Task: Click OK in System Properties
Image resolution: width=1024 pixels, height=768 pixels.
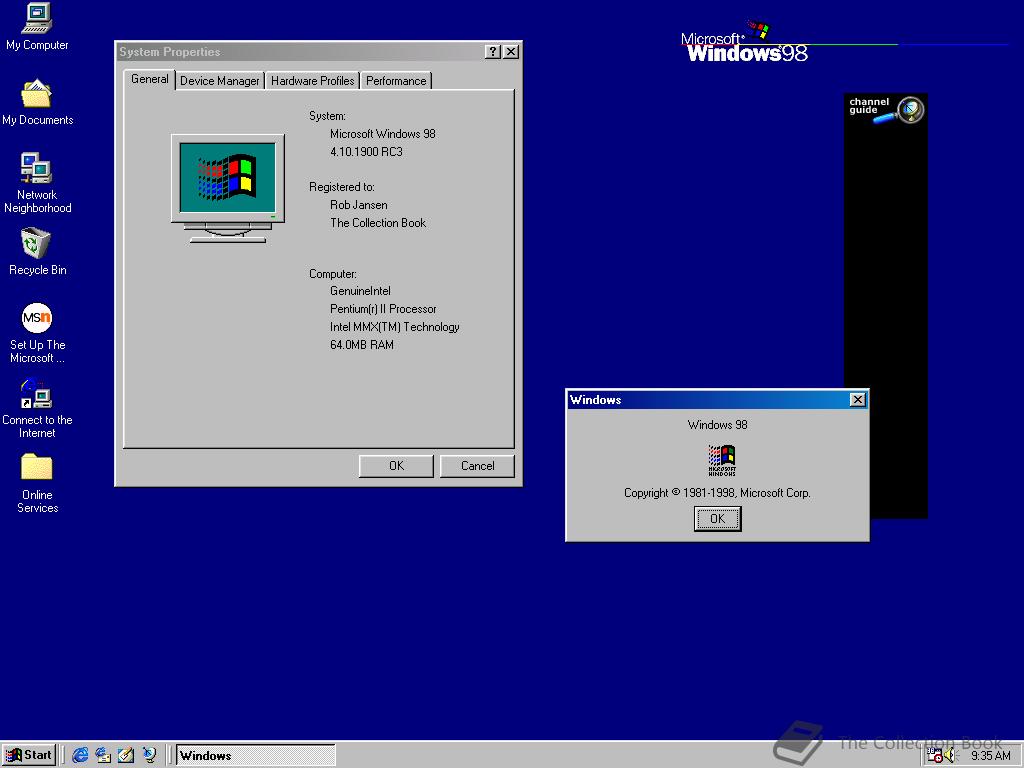Action: [396, 466]
